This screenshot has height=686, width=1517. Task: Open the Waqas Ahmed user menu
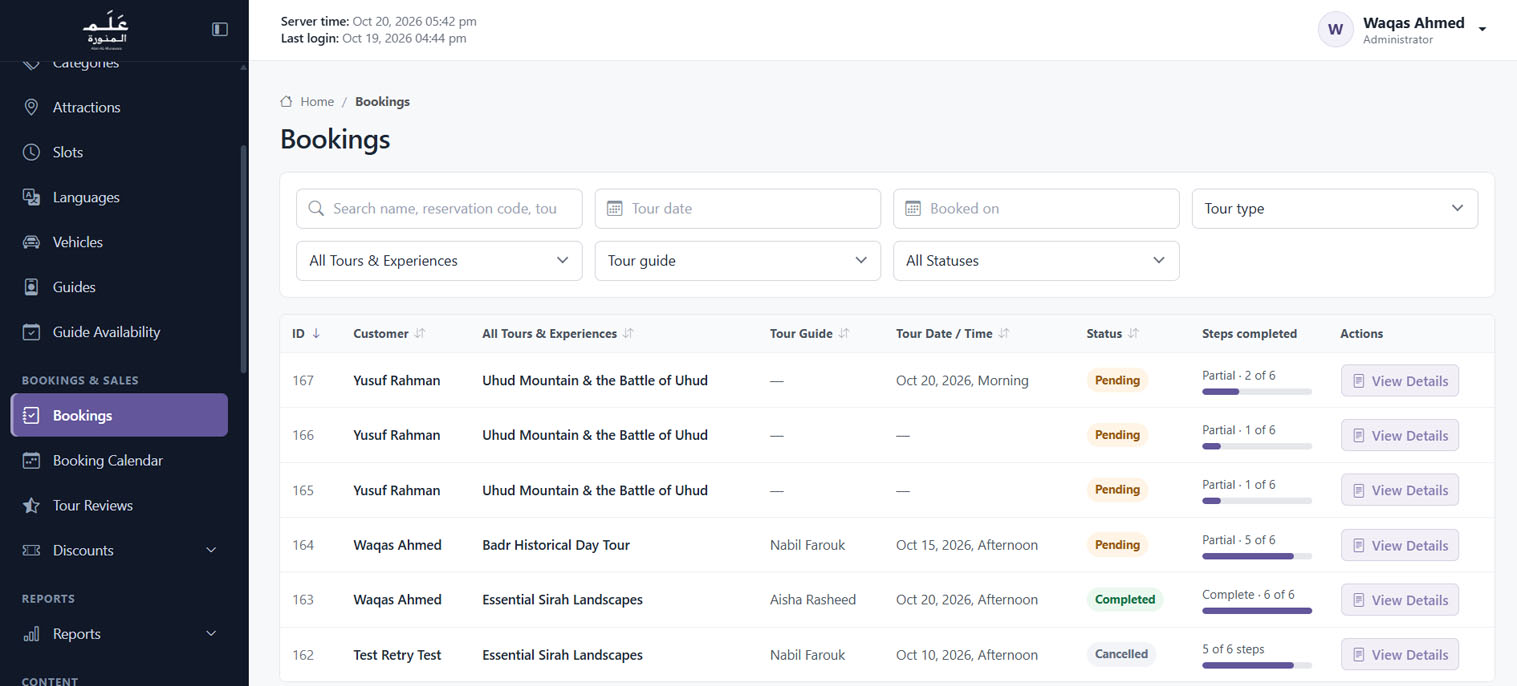1403,29
